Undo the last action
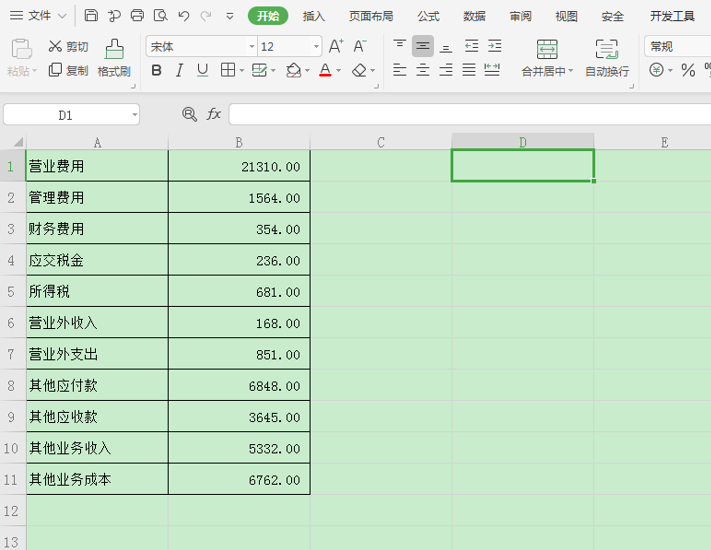 click(x=184, y=16)
